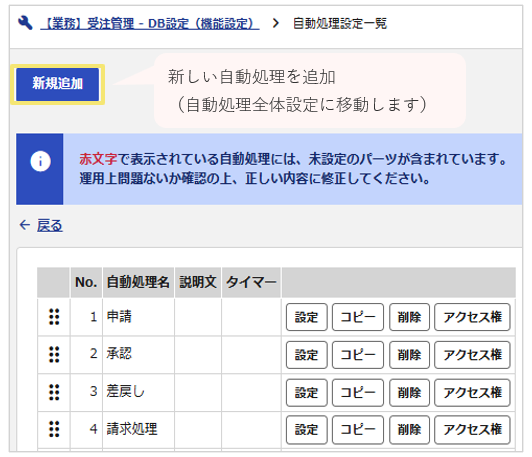
Task: Click コピー button for 差戻し row
Action: pyautogui.click(x=358, y=393)
